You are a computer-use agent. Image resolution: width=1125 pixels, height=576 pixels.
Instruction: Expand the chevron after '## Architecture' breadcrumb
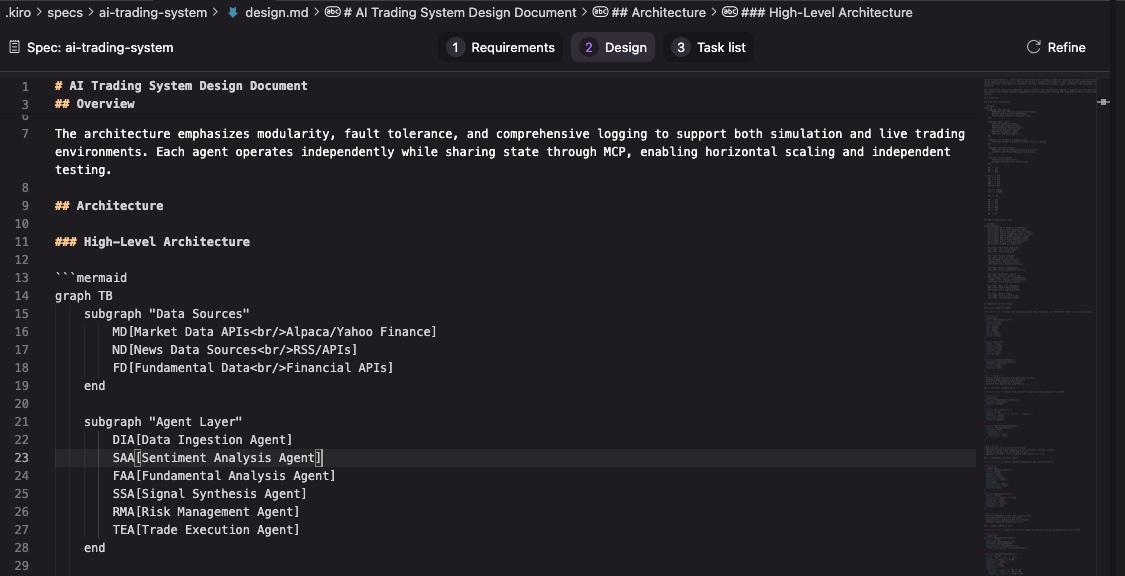click(x=714, y=12)
